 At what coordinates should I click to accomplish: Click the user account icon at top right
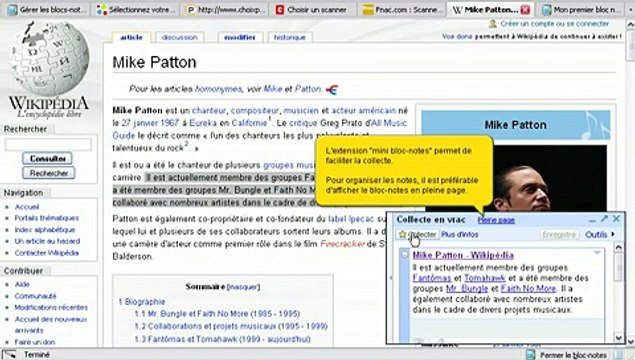pos(493,24)
